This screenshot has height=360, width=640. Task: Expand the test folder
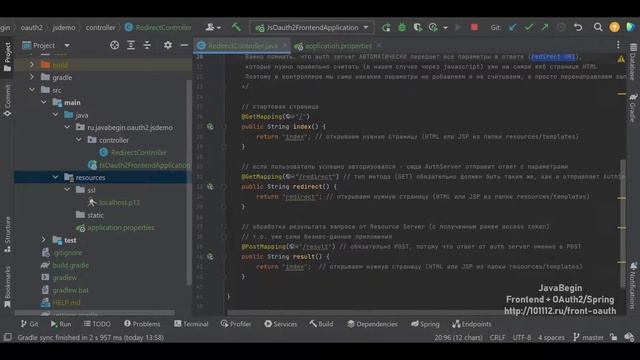[44, 240]
